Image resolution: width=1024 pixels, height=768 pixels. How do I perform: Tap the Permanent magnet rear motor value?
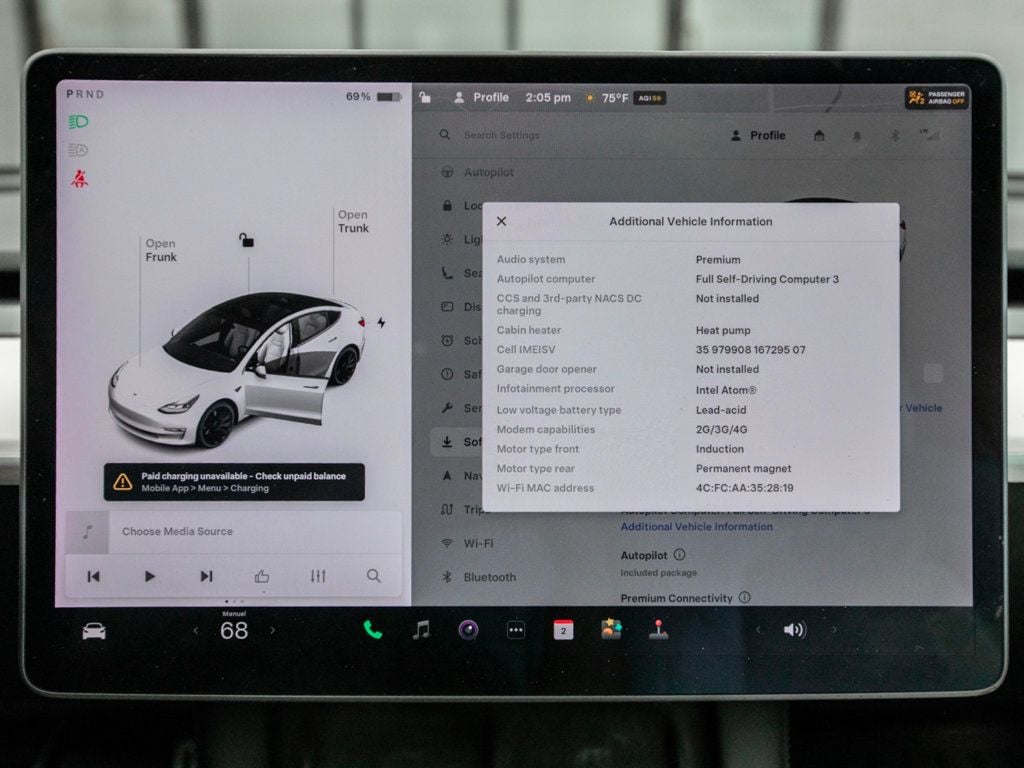743,468
